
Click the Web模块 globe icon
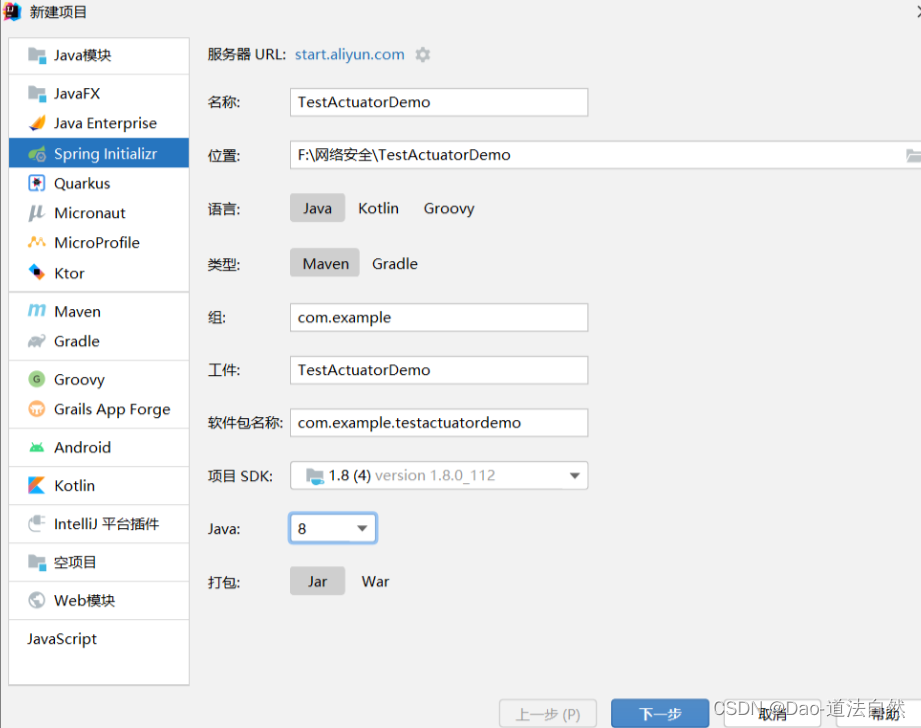(37, 600)
